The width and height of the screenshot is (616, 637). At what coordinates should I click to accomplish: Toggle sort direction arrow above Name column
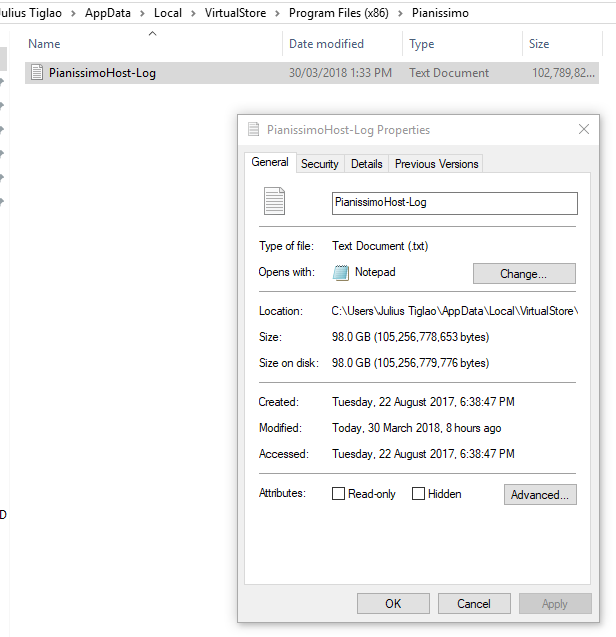tap(152, 33)
